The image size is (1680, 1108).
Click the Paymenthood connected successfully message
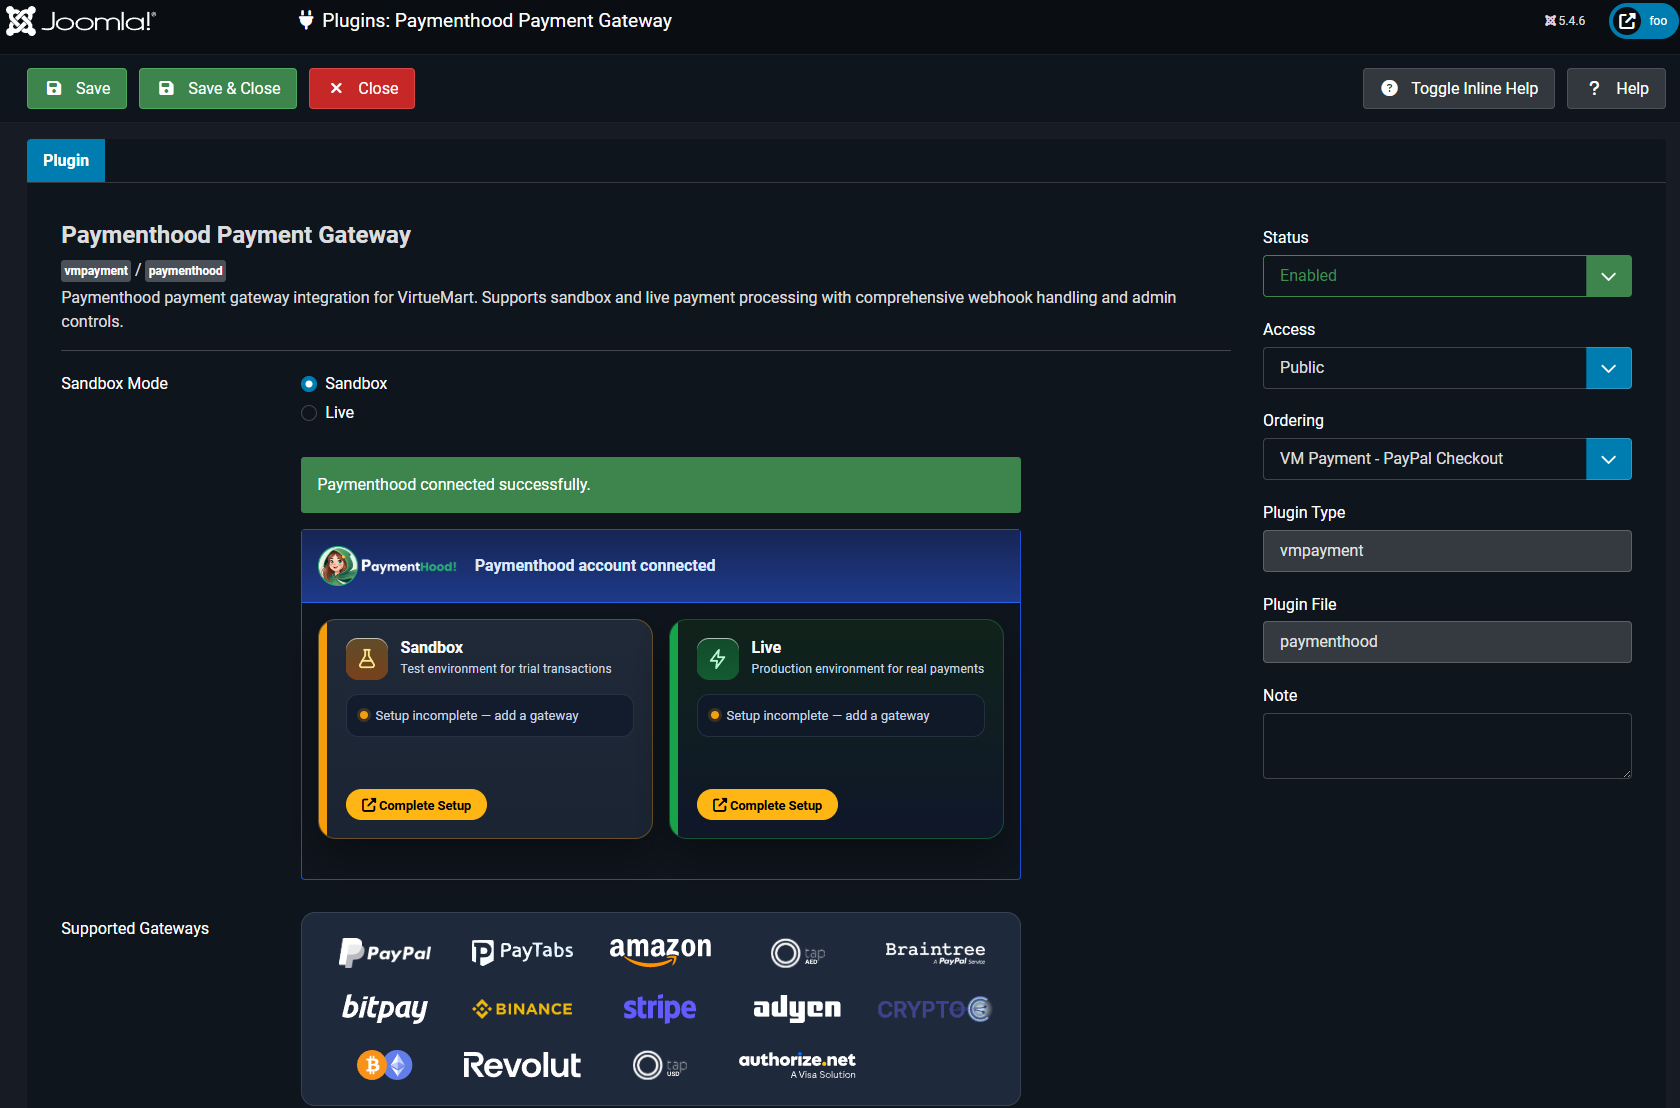(661, 485)
